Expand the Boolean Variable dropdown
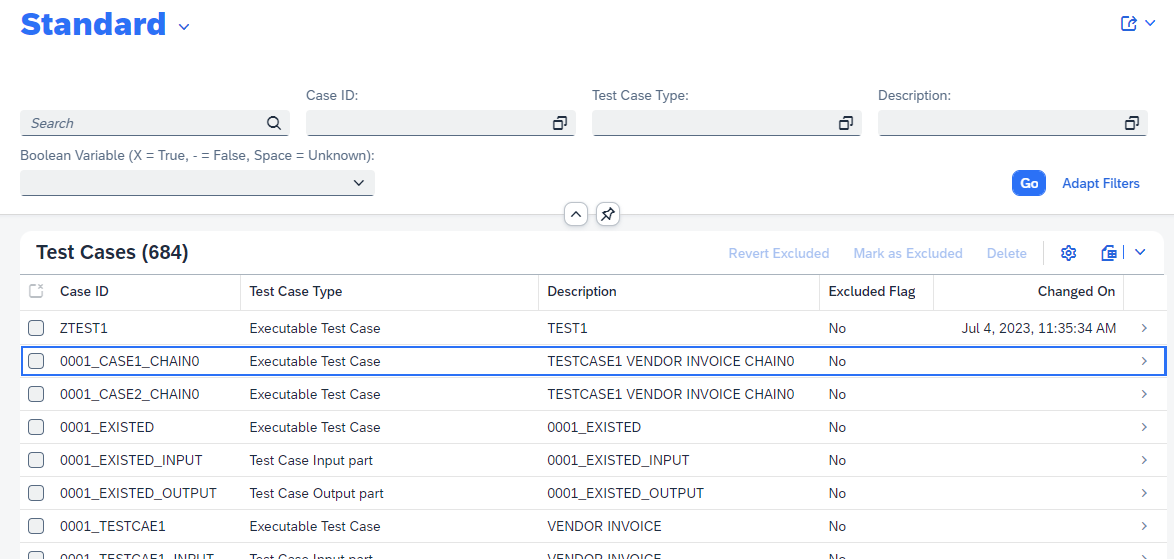Screen dimensions: 1174x559 click(x=359, y=183)
